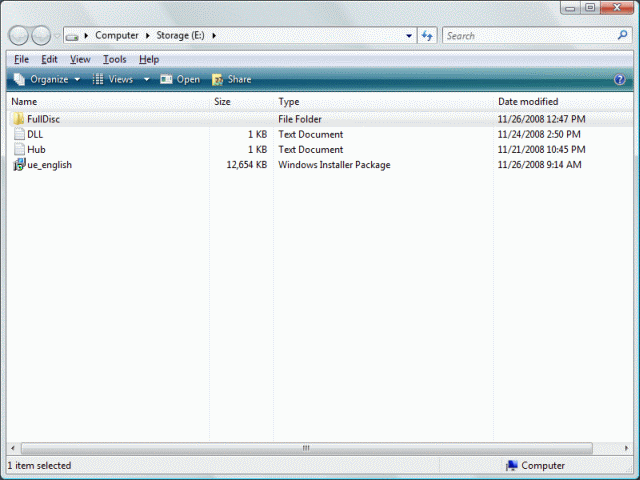Viewport: 640px width, 480px height.
Task: Click the Back navigation arrow button
Action: (18, 36)
